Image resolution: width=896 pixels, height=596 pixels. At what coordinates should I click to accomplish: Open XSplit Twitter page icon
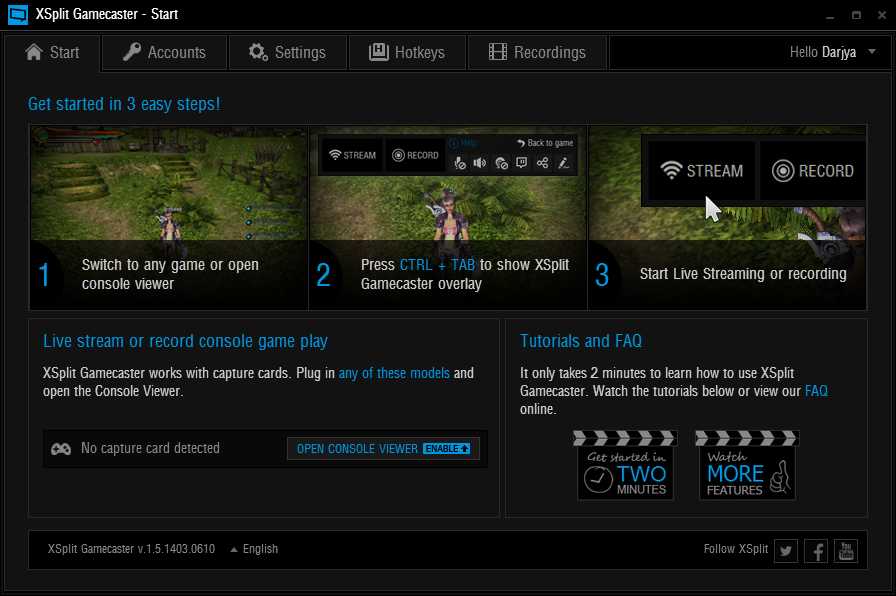786,551
